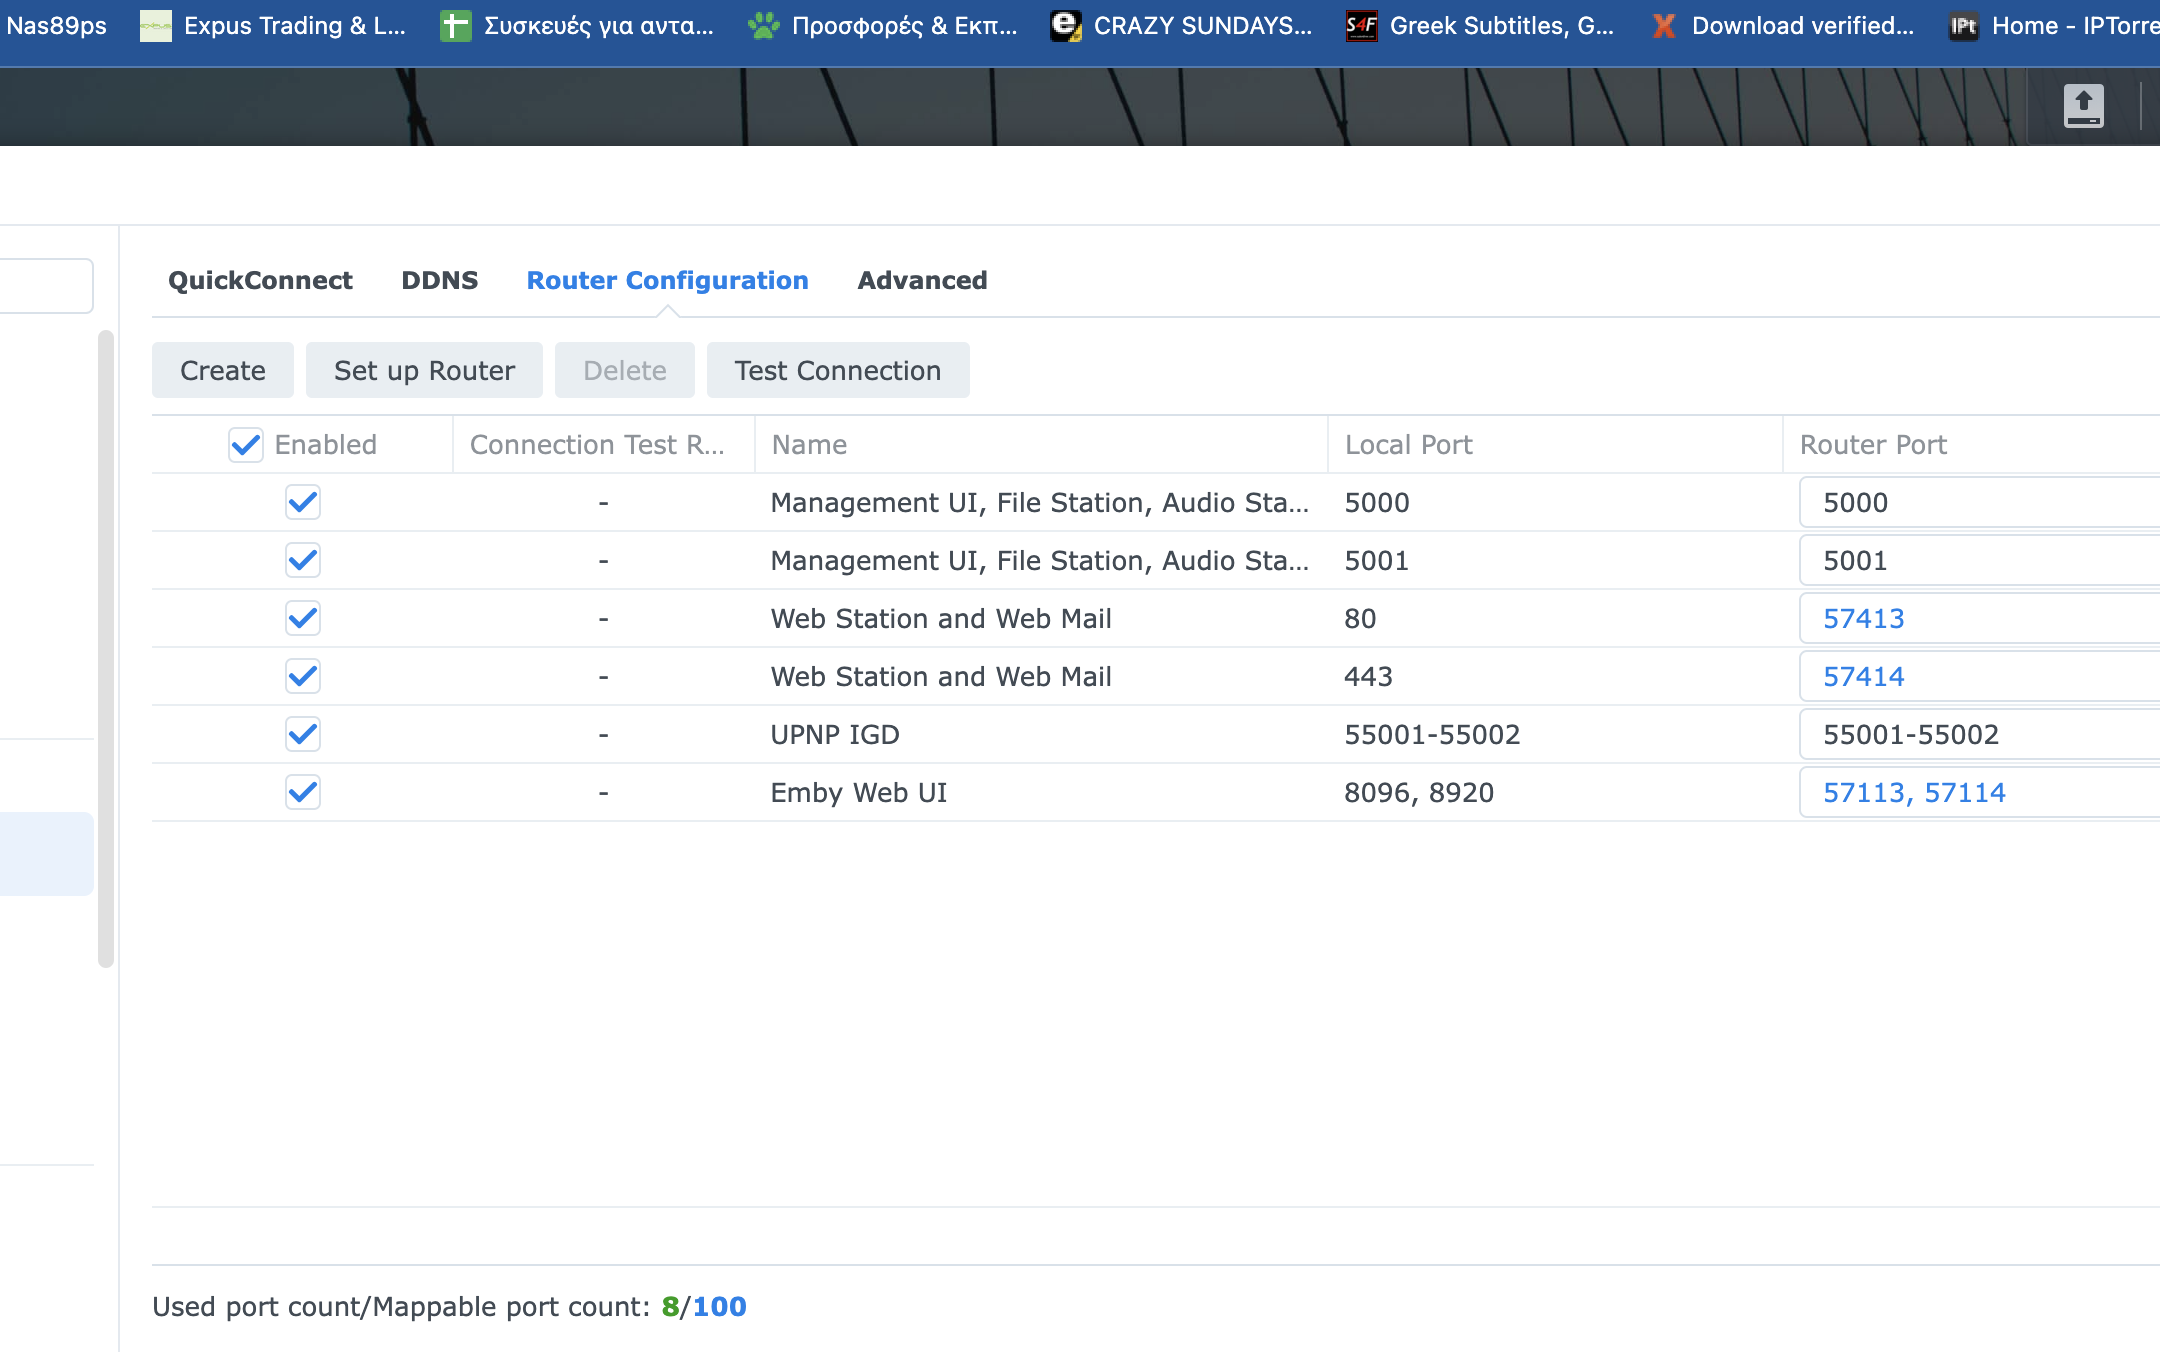Viewport: 2160px width, 1352px height.
Task: Click the Create button
Action: (x=222, y=371)
